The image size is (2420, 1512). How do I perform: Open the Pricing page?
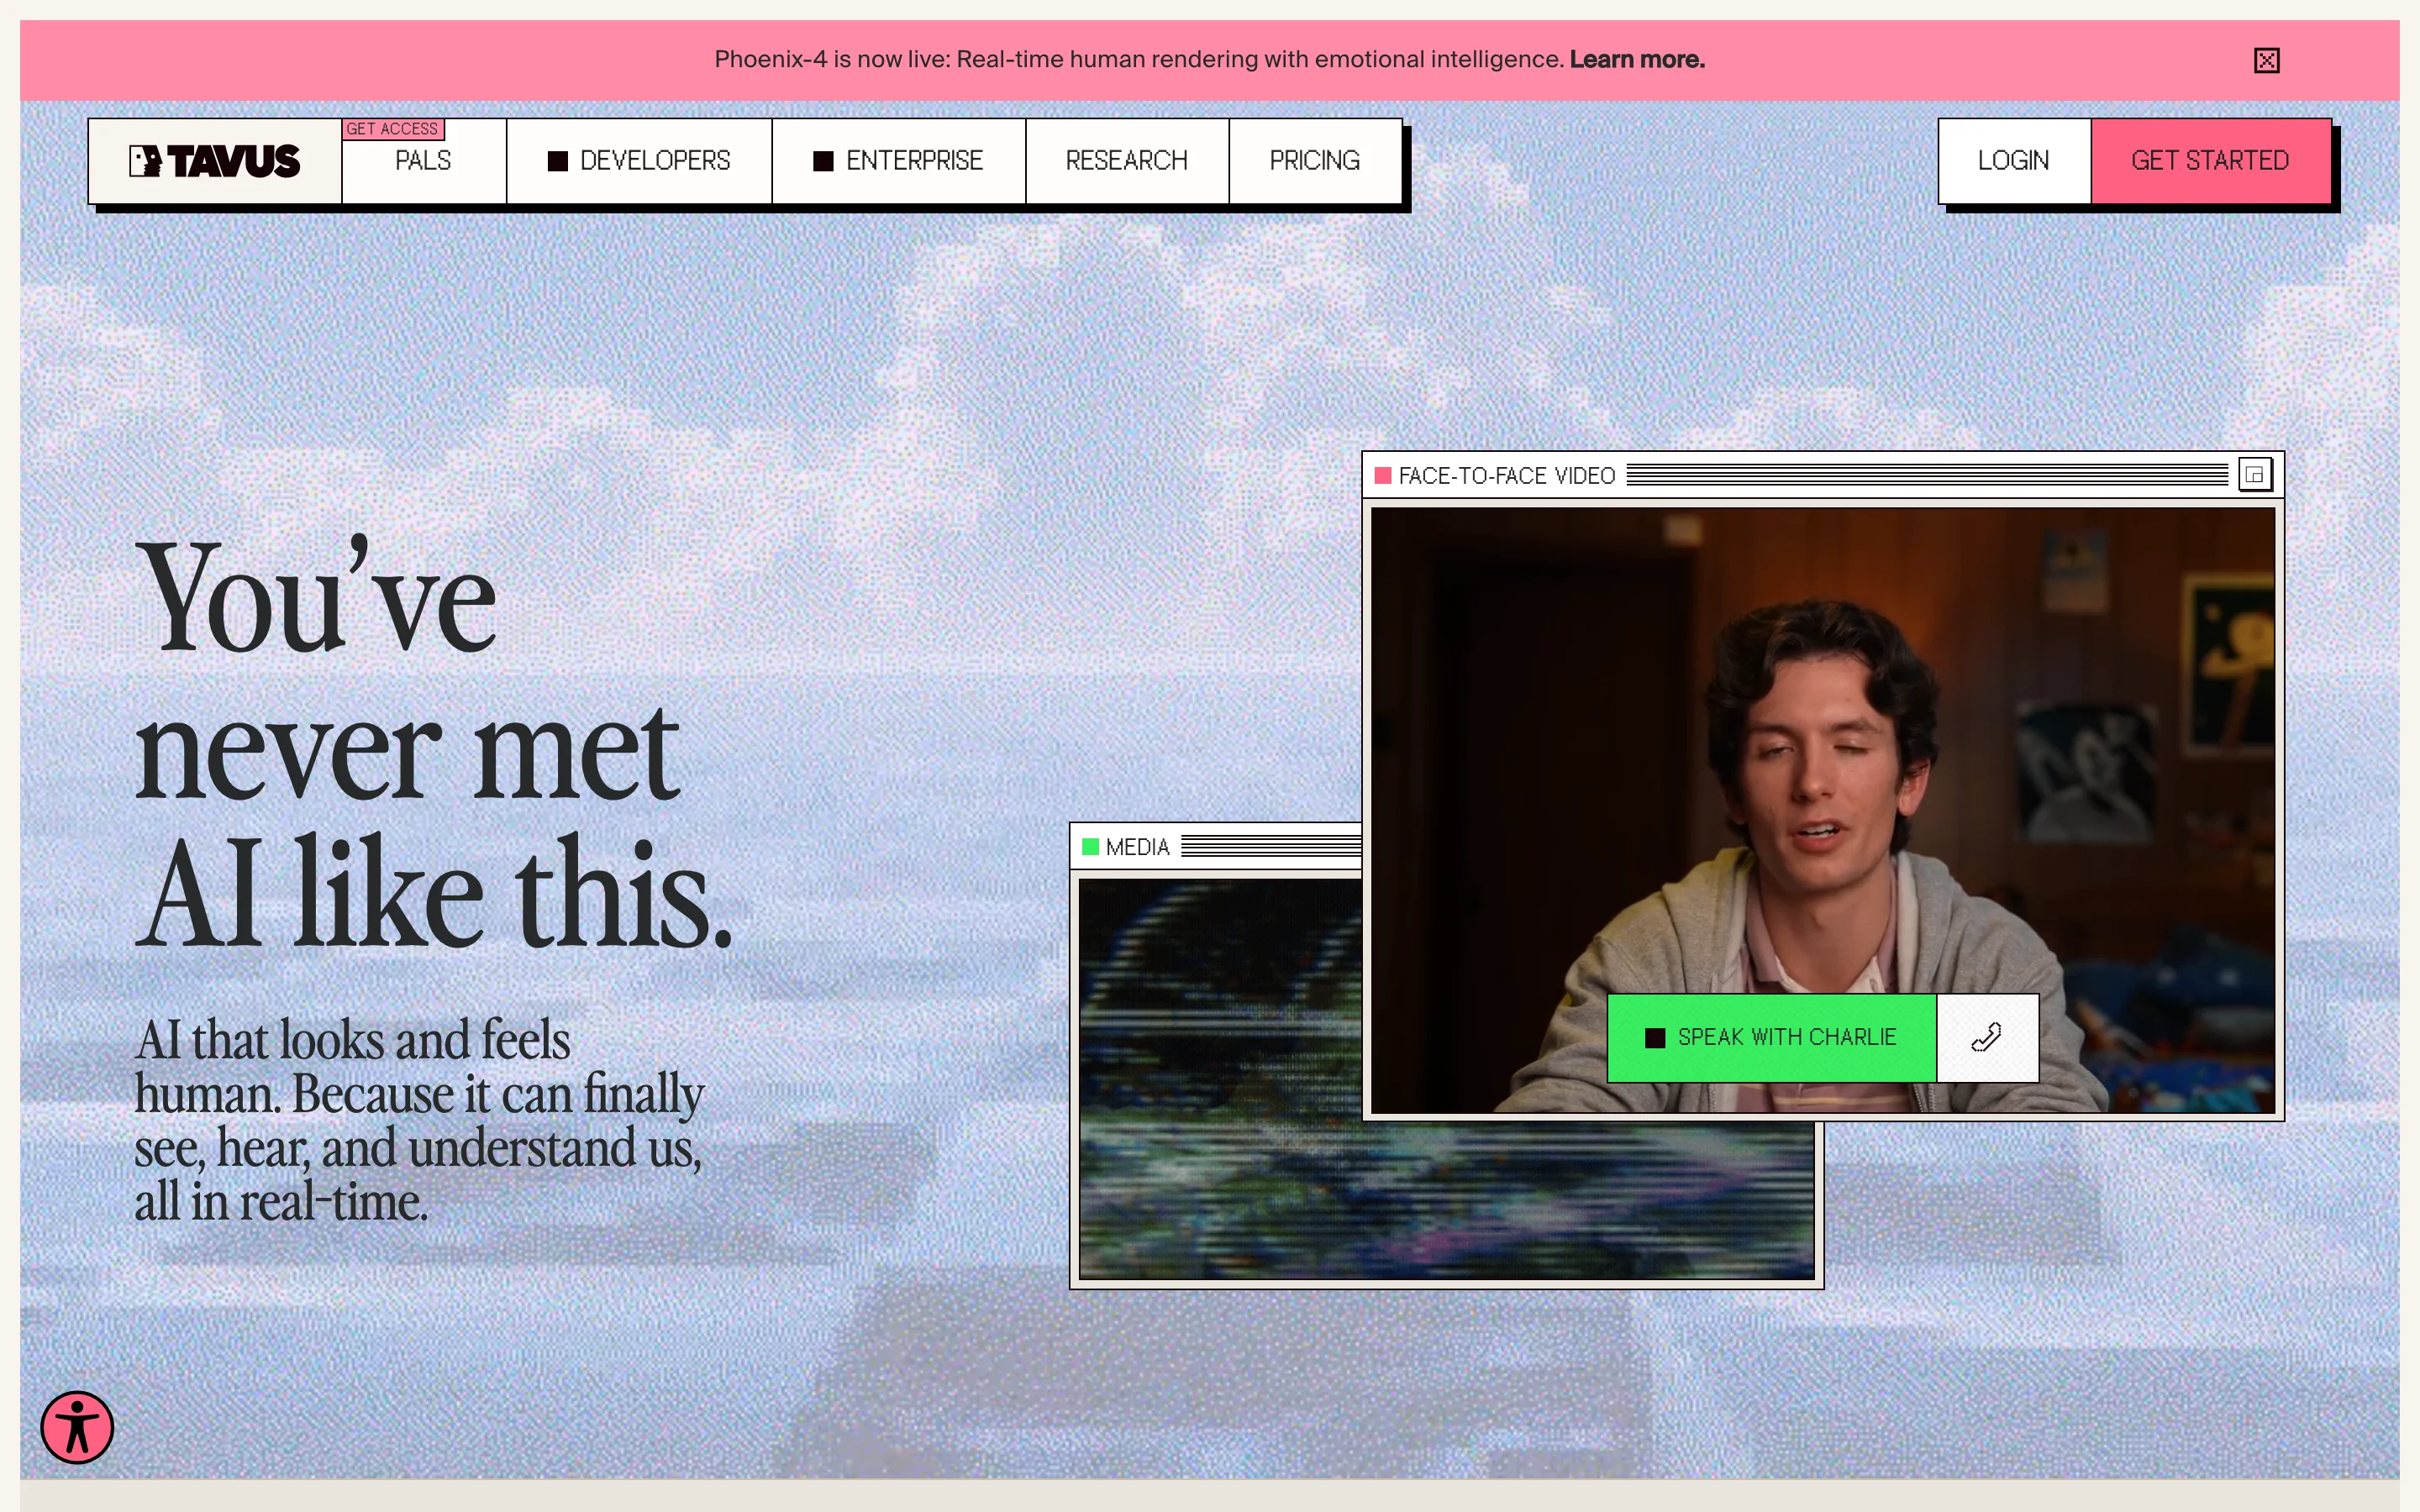pyautogui.click(x=1314, y=161)
